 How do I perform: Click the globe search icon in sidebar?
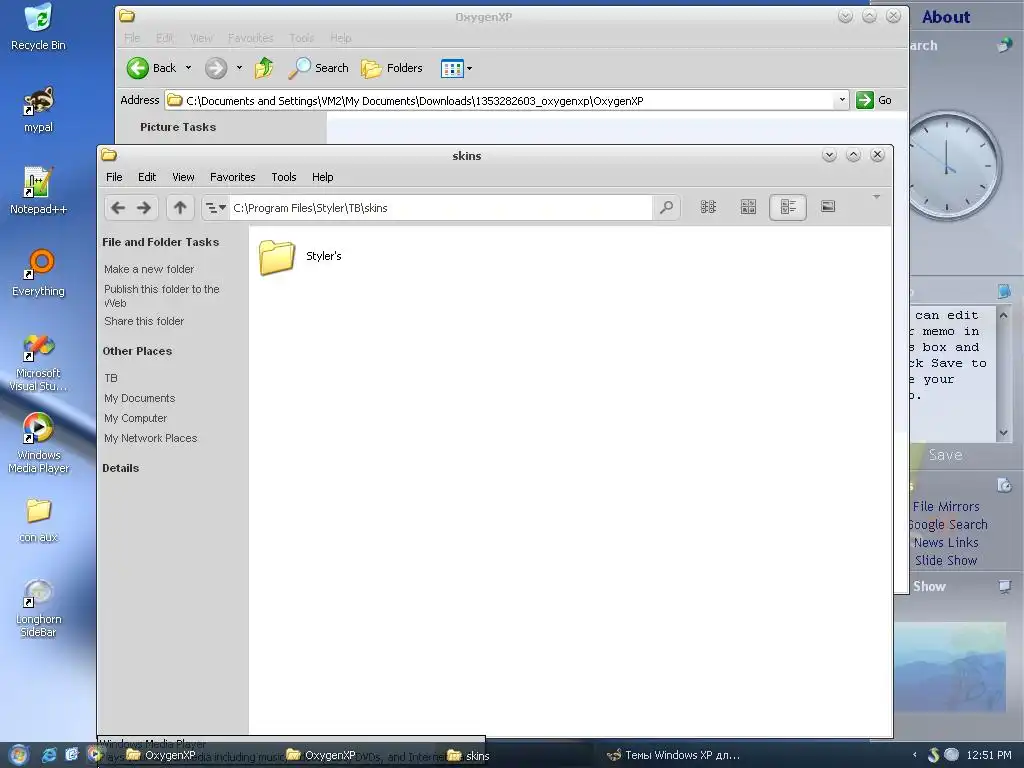point(1004,45)
